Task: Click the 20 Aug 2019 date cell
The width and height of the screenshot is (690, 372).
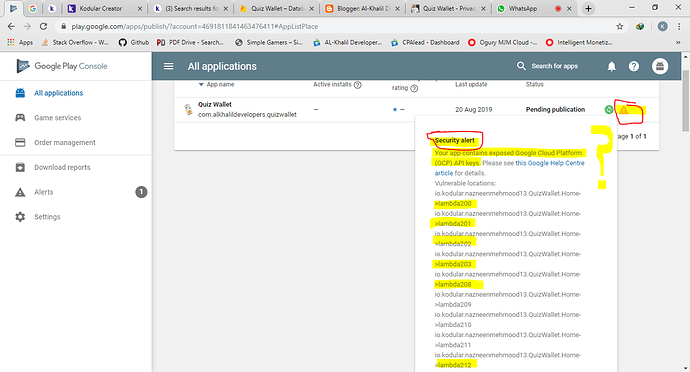Action: click(x=473, y=110)
